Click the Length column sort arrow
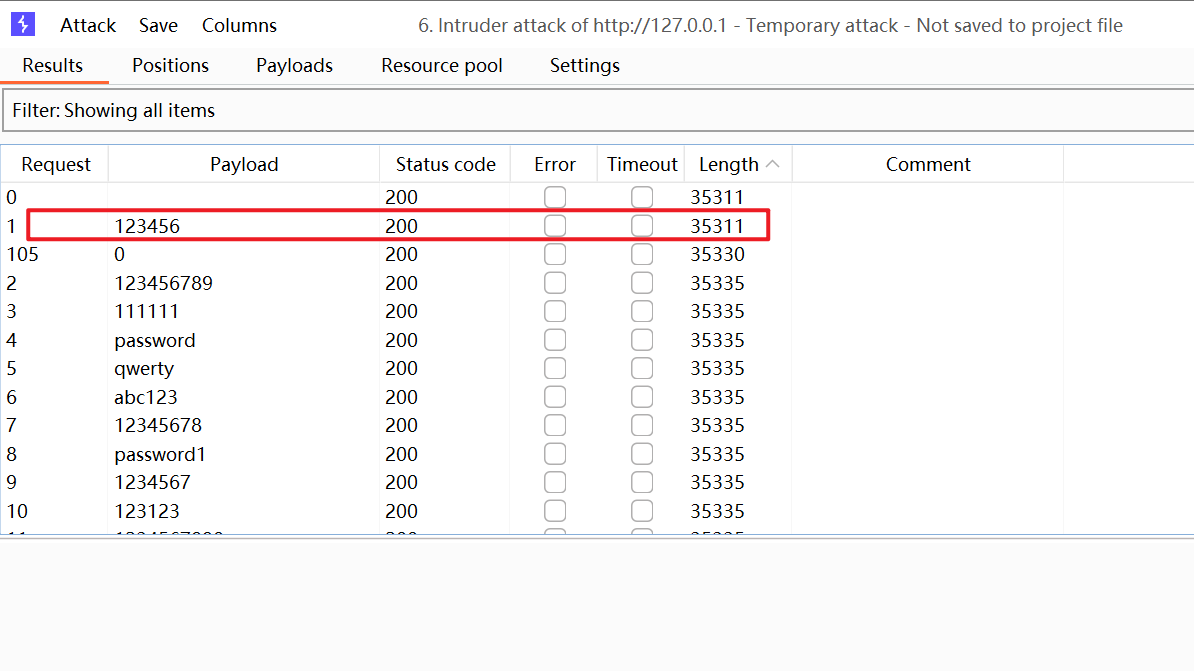 [772, 164]
